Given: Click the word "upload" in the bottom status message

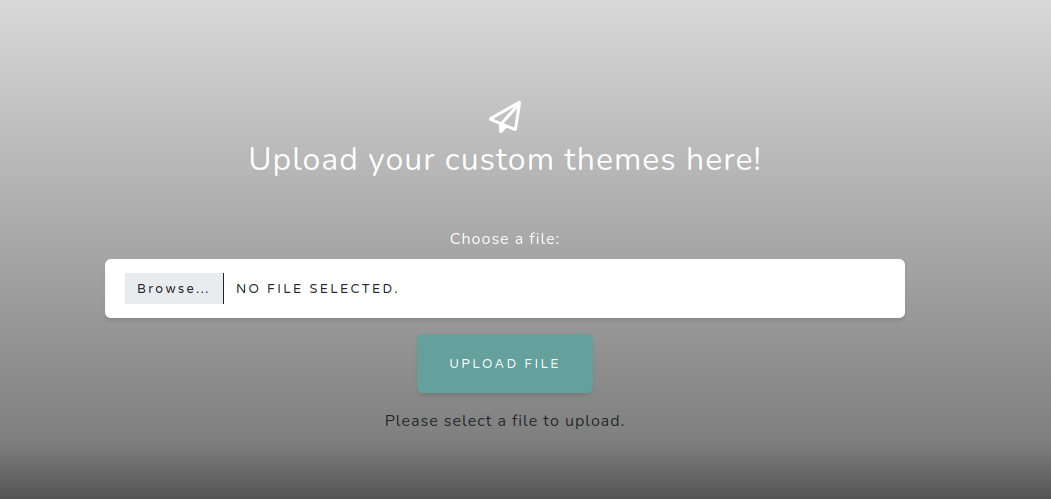Looking at the screenshot, I should (x=593, y=421).
